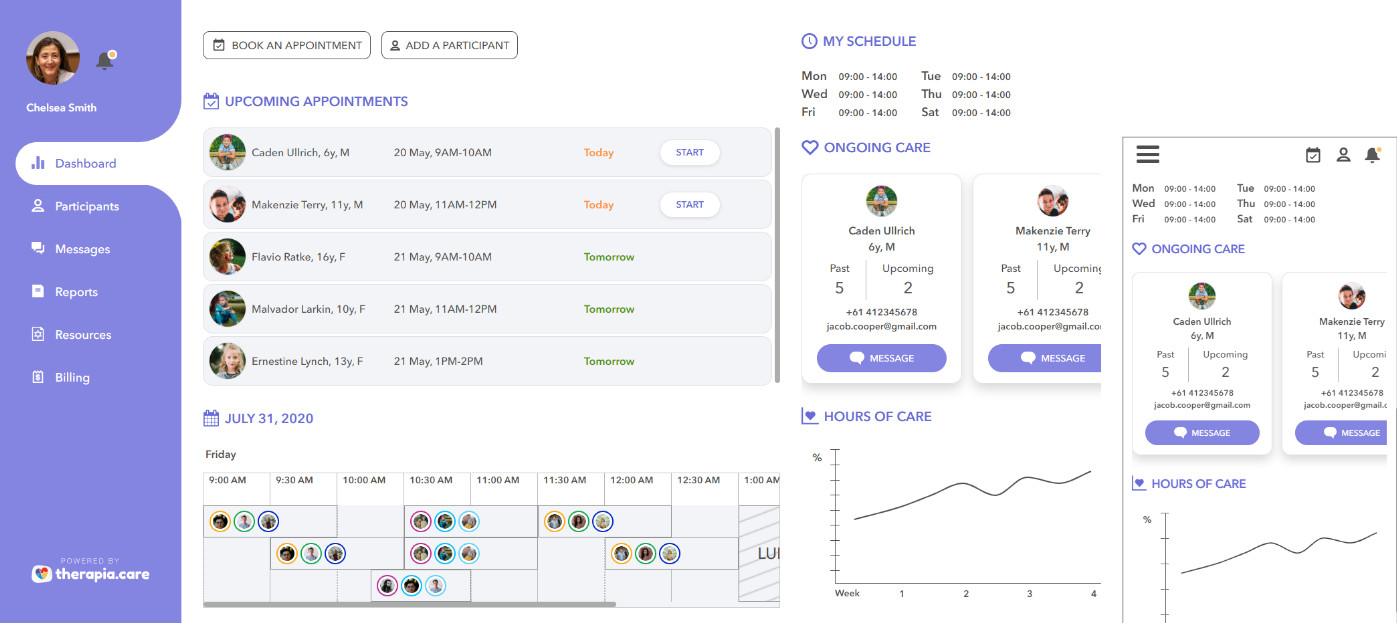This screenshot has width=1397, height=623.
Task: Open the Reports sidebar item
Action: tap(76, 292)
